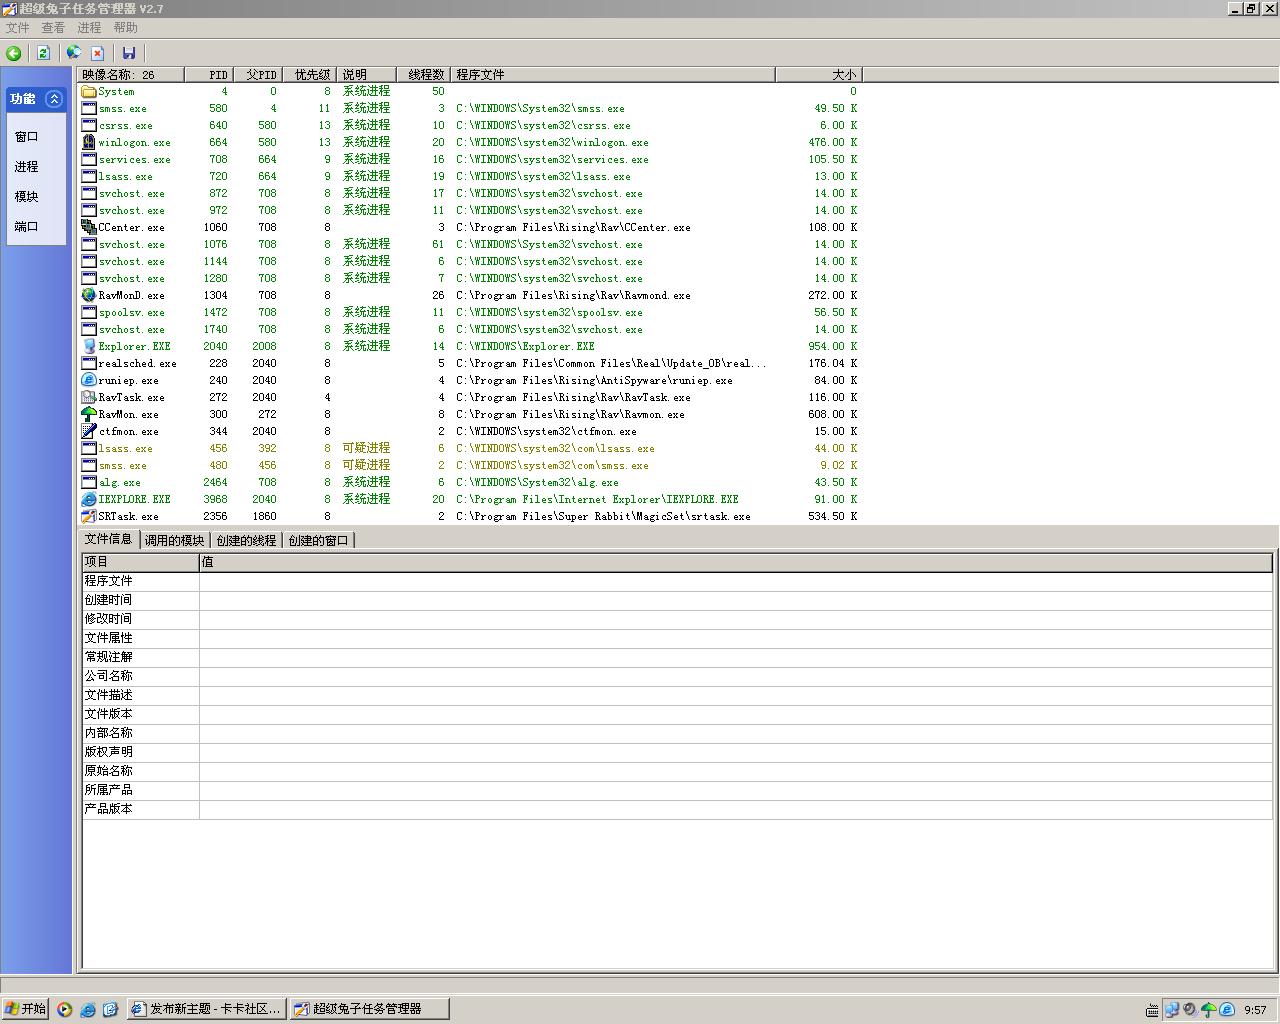Click the icon beside winlogon.exe

click(89, 142)
